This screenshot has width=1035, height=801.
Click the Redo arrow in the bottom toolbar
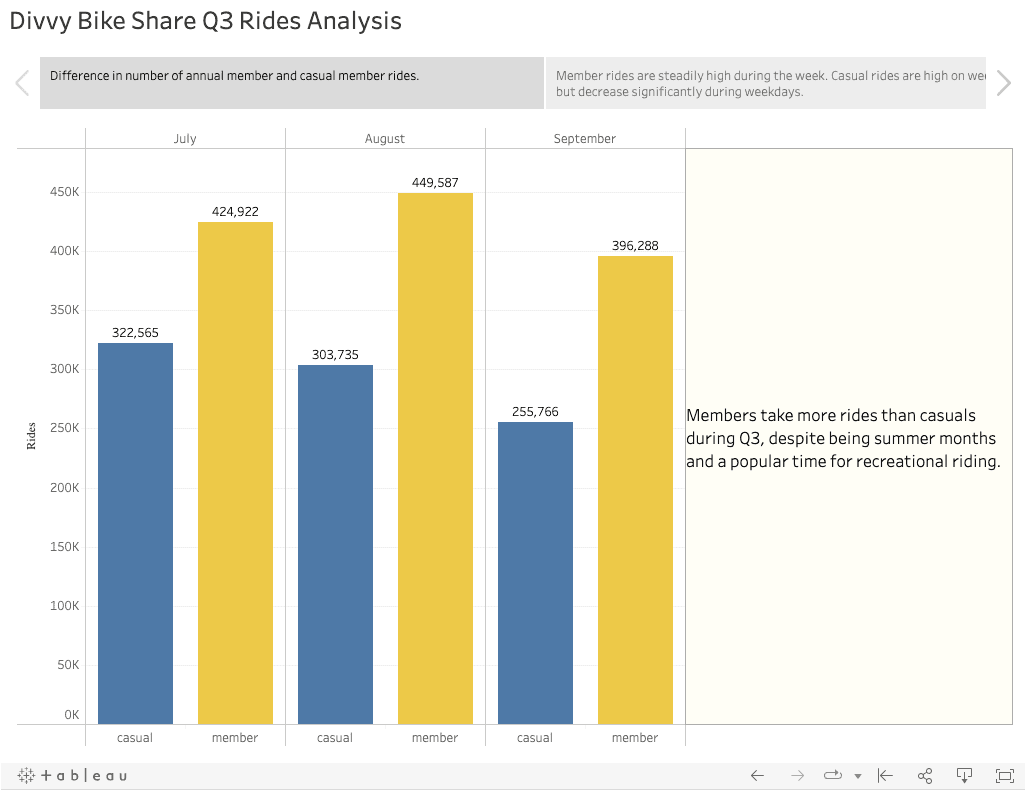pos(797,775)
